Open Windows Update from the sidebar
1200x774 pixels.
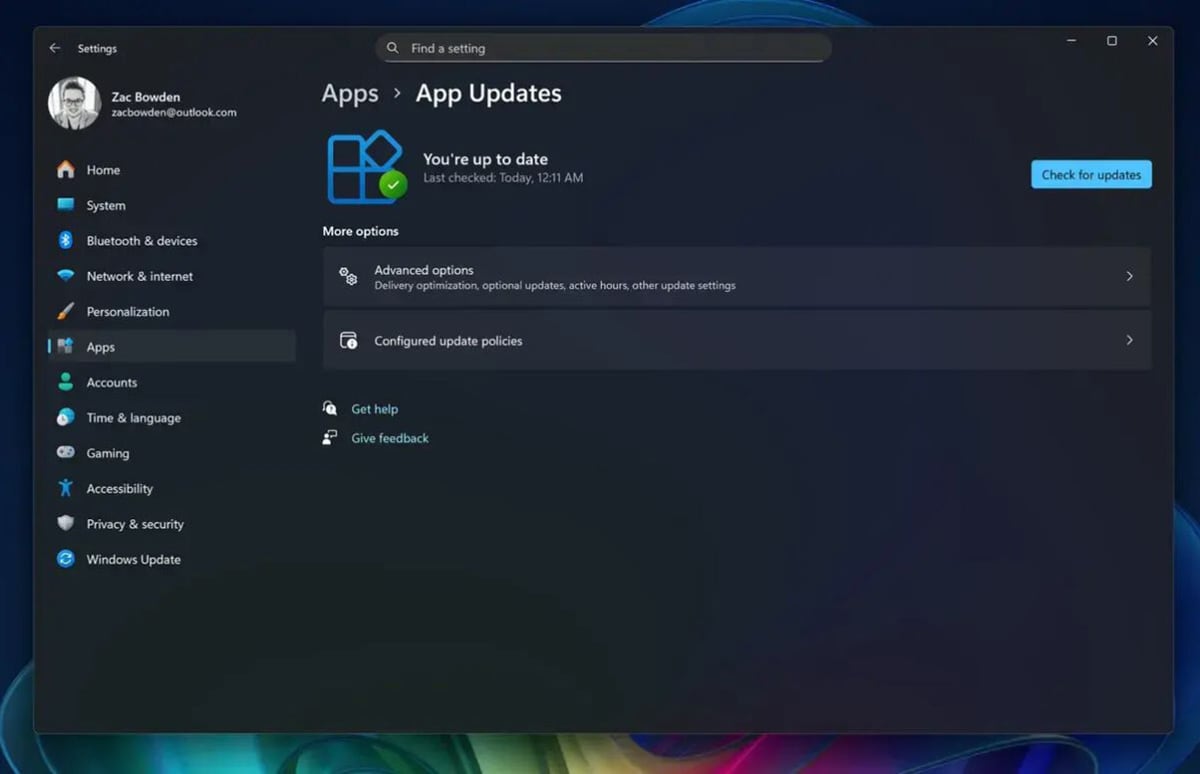click(x=133, y=559)
